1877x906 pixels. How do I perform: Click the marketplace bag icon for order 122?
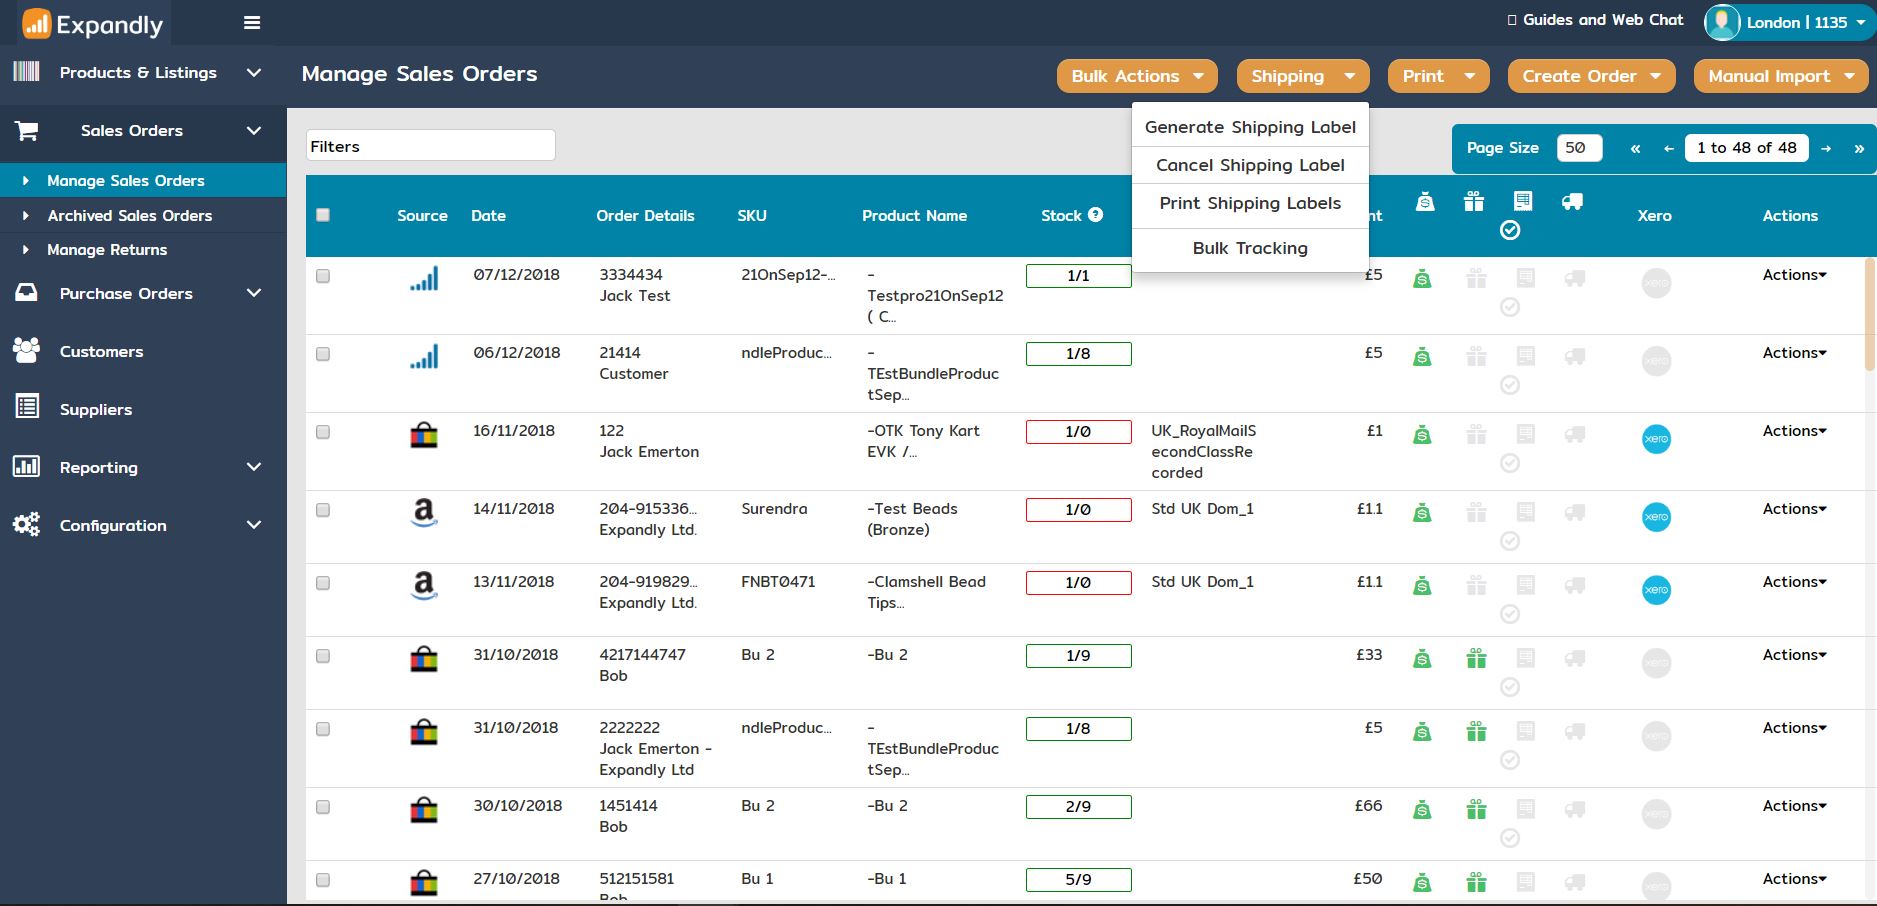pyautogui.click(x=424, y=436)
